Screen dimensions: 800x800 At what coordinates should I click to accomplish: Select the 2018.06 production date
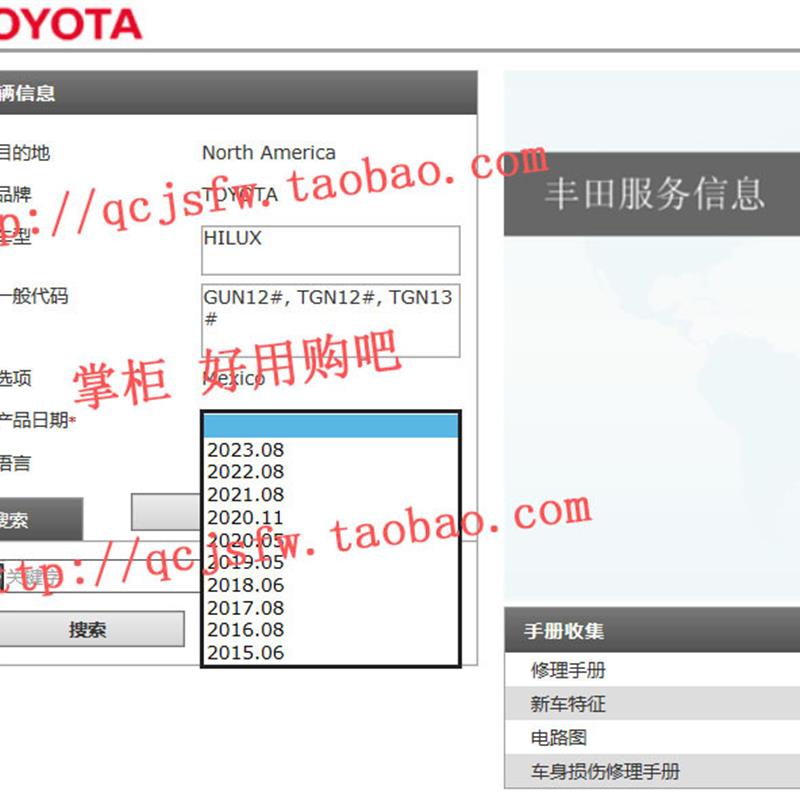coord(331,585)
